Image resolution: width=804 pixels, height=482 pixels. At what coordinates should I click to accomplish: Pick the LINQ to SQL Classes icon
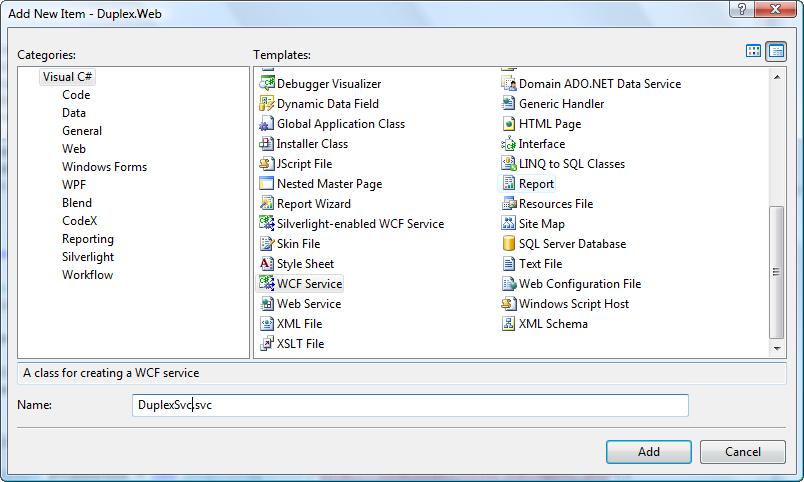coord(508,163)
